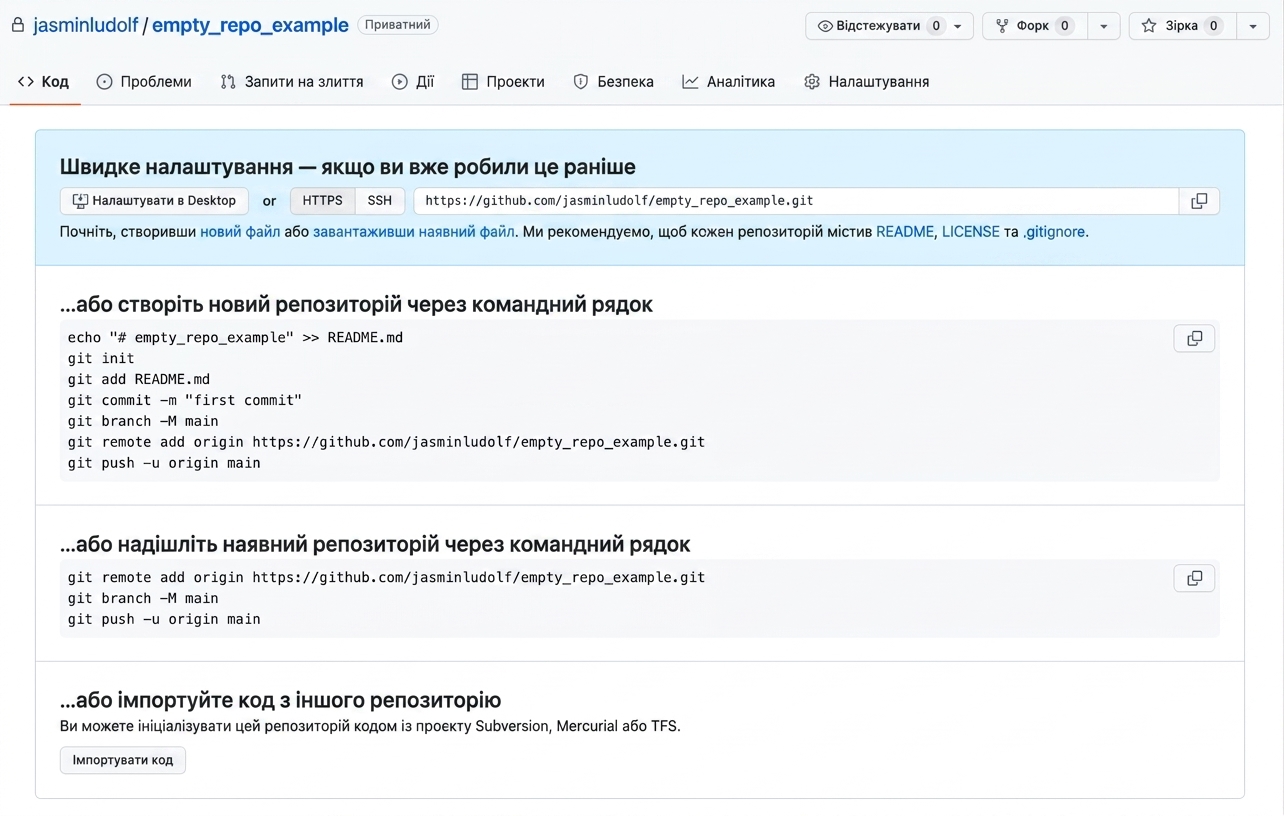Open the jasminludolf profile link
Viewport: 1284px width, 816px height.
tap(85, 25)
